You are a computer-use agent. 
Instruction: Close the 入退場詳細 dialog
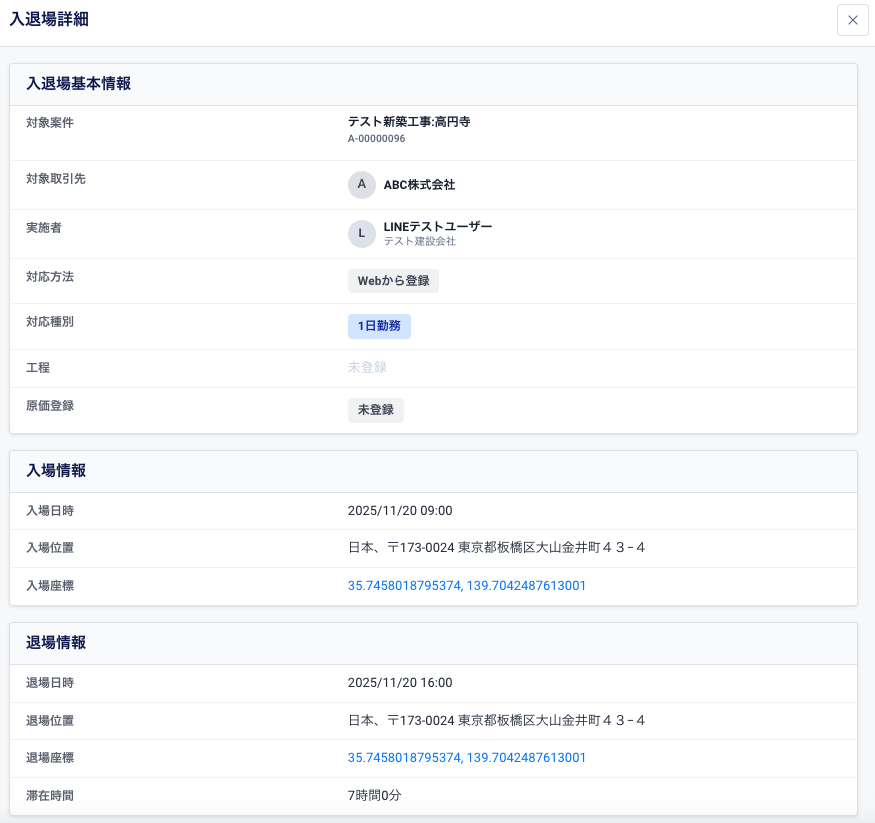852,20
